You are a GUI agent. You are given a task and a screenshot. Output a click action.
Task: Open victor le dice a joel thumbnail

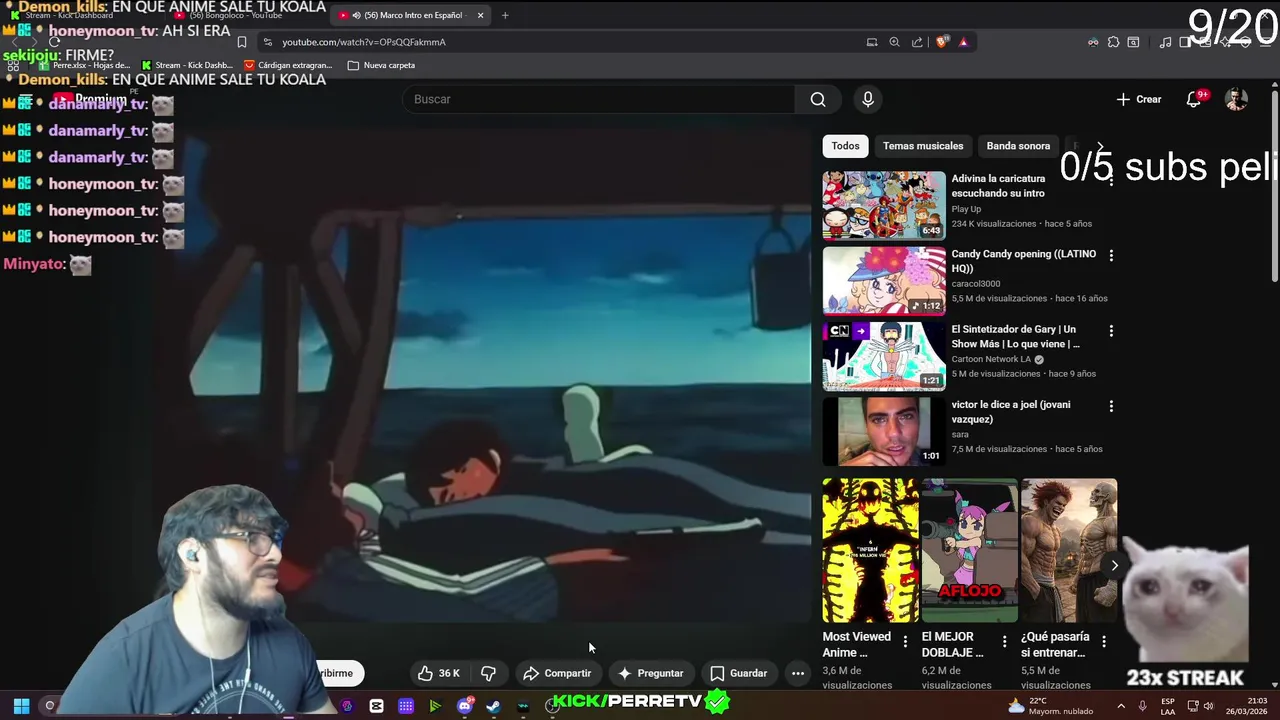tap(884, 431)
